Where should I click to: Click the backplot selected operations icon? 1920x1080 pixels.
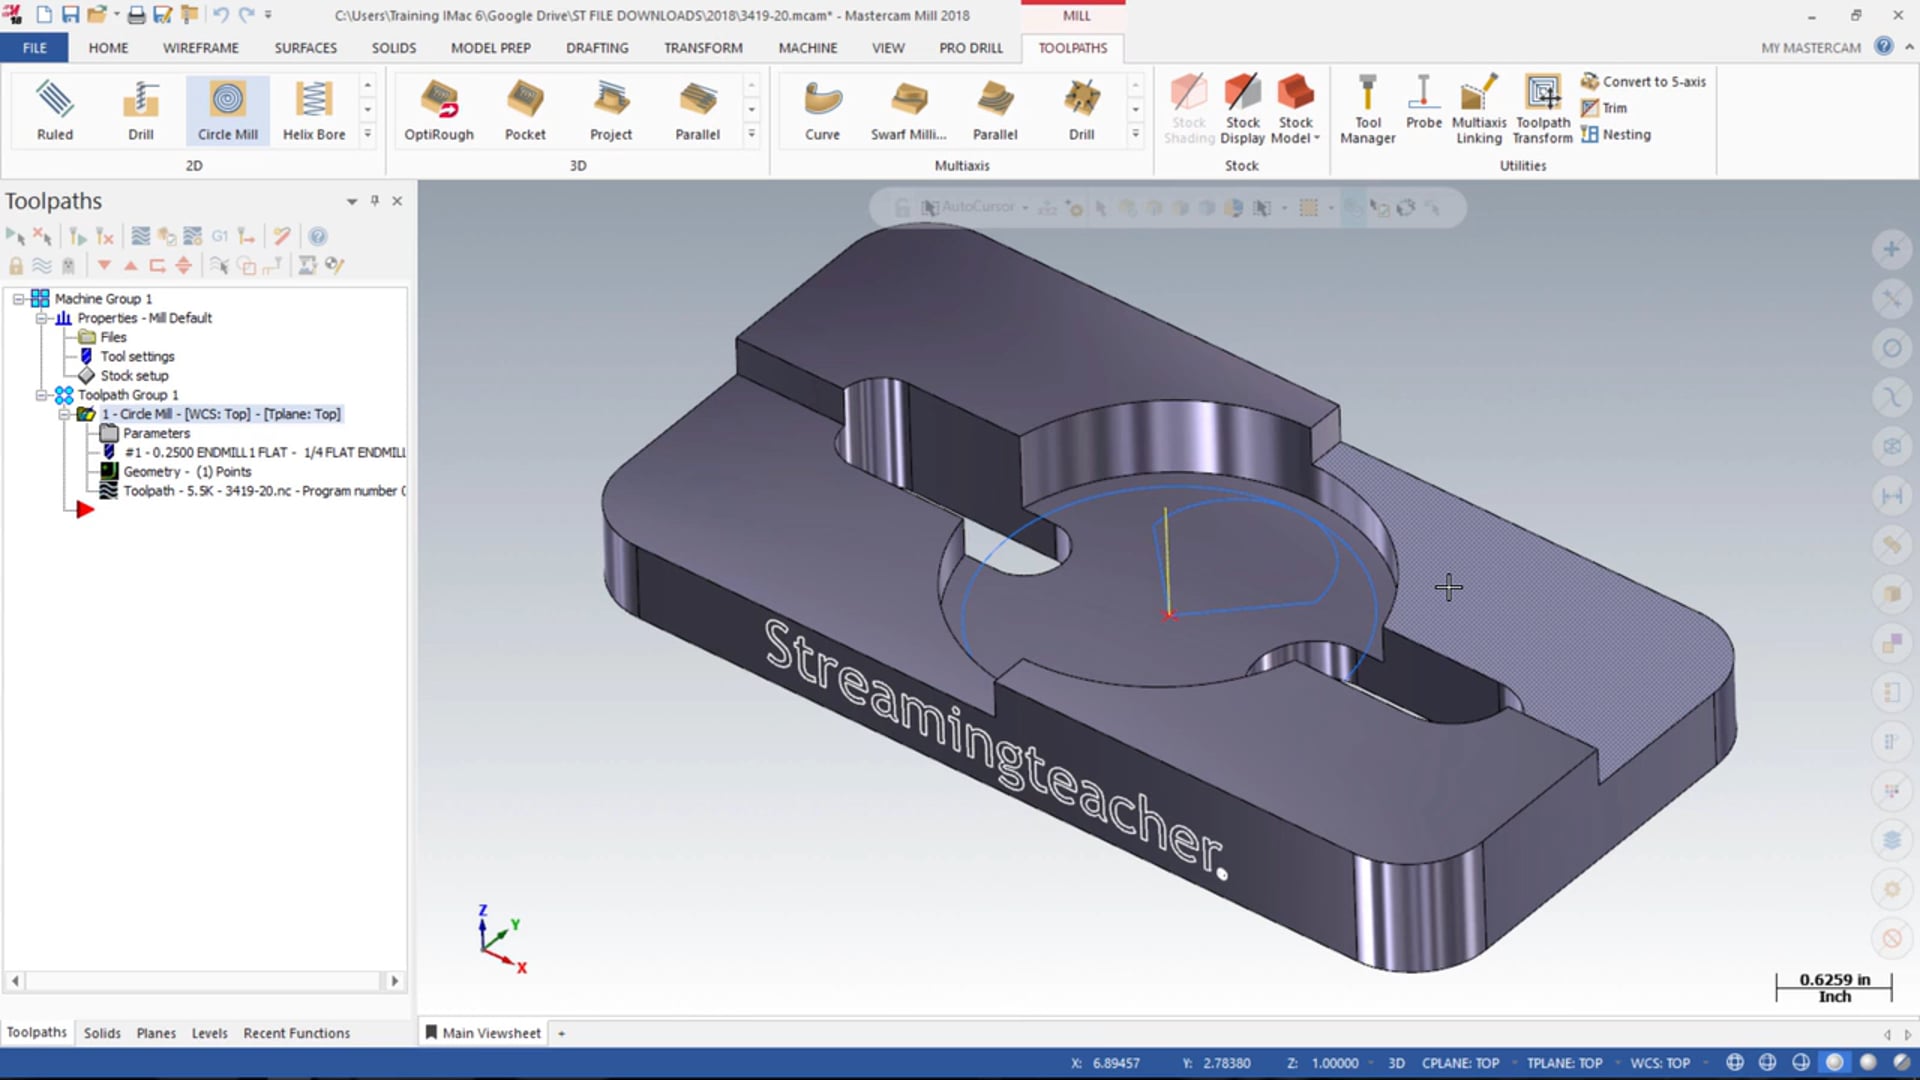click(x=140, y=236)
